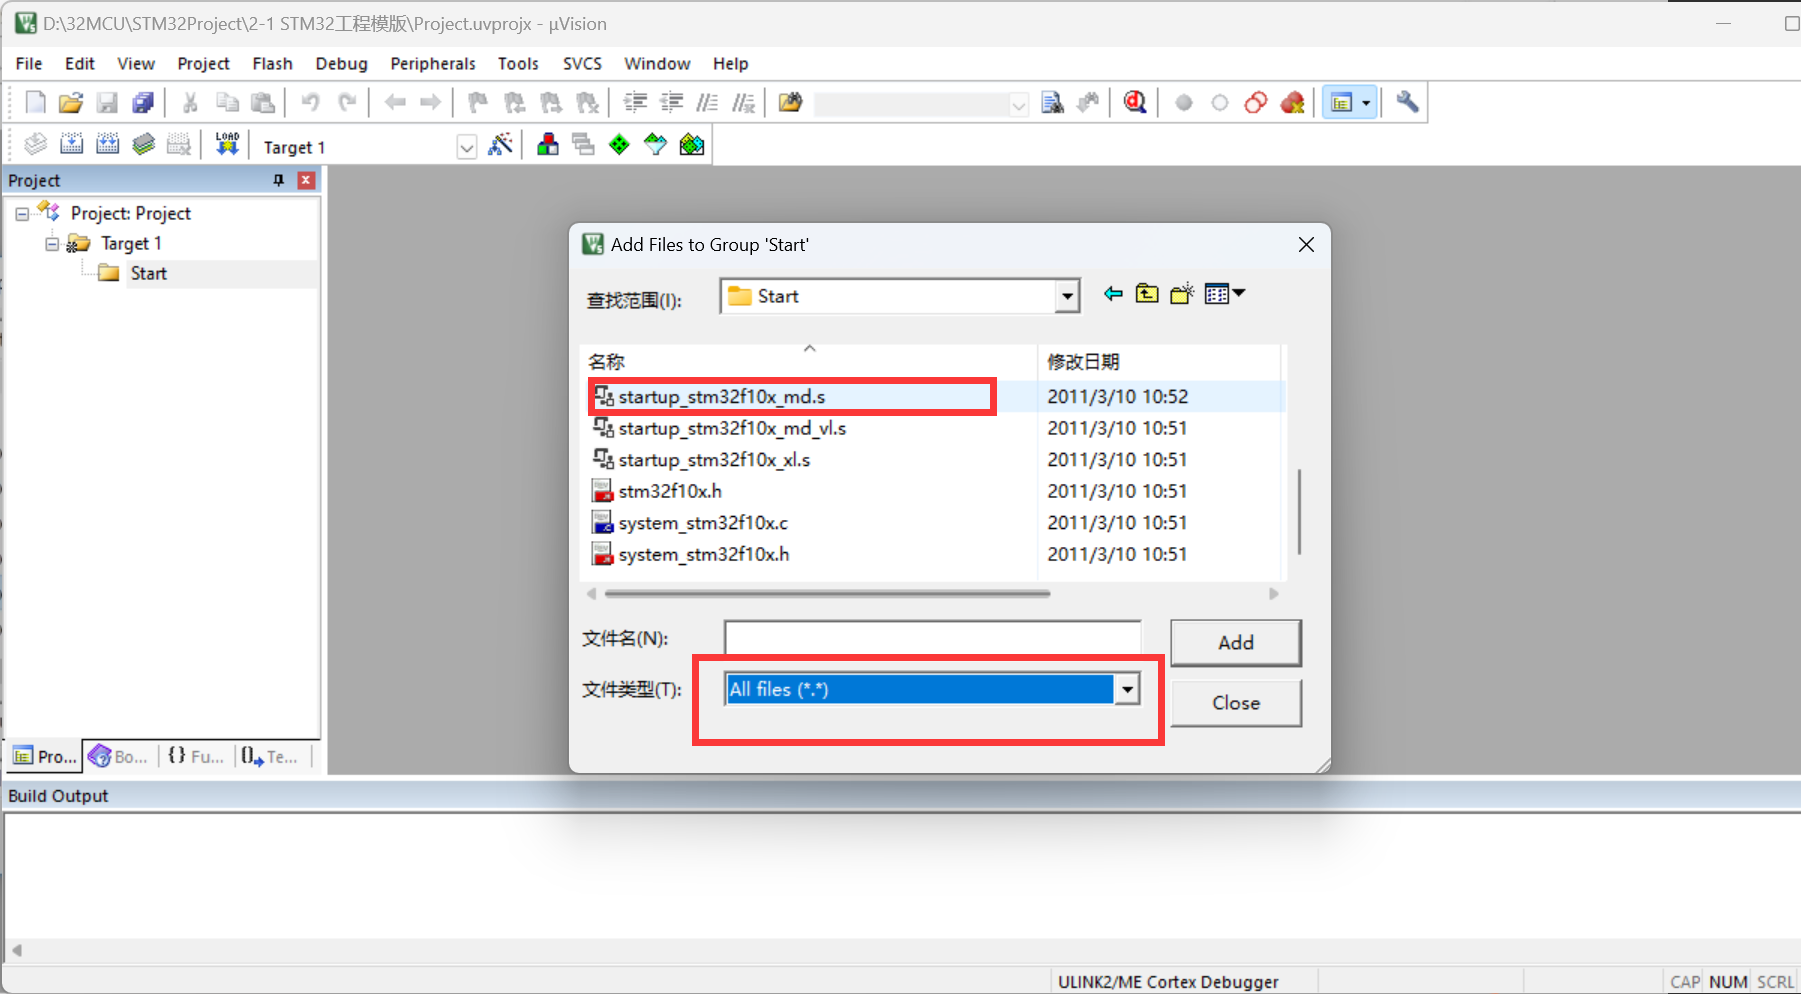This screenshot has height=994, width=1801.
Task: Open the Project menu
Action: click(x=203, y=63)
